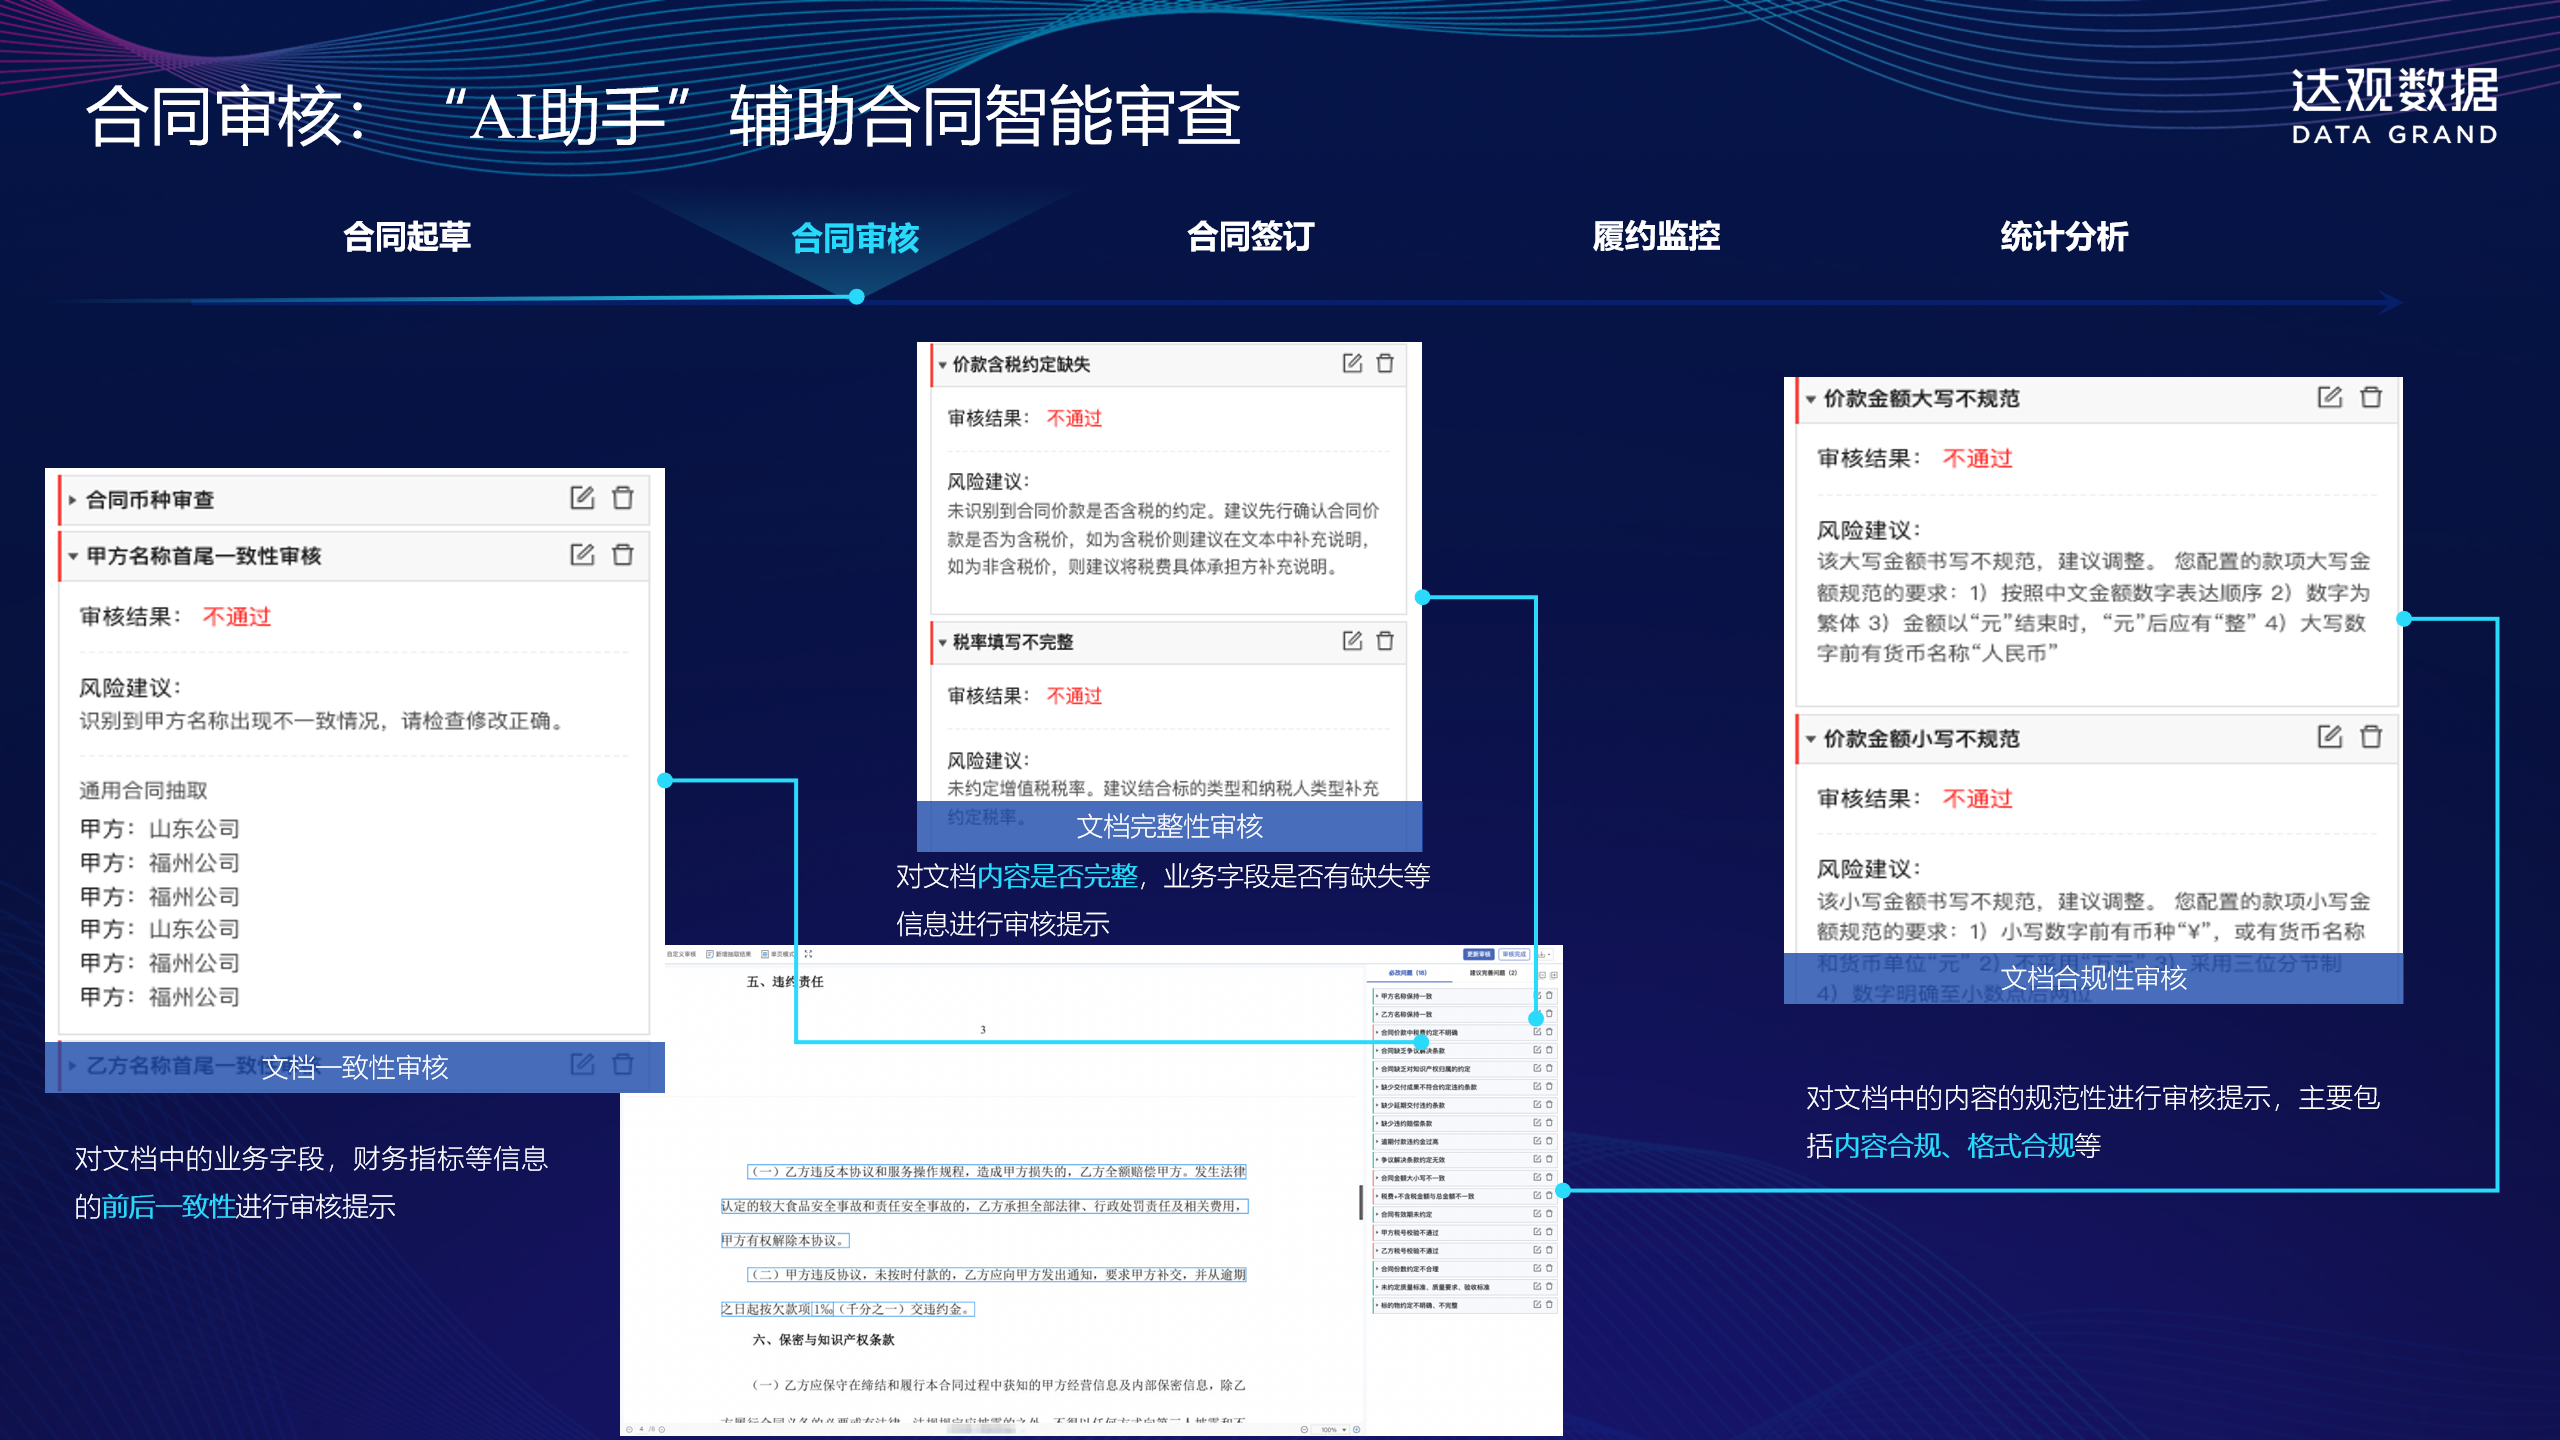The image size is (2560, 1440).
Task: Collapse the 税率填写不完整 section
Action: (942, 642)
